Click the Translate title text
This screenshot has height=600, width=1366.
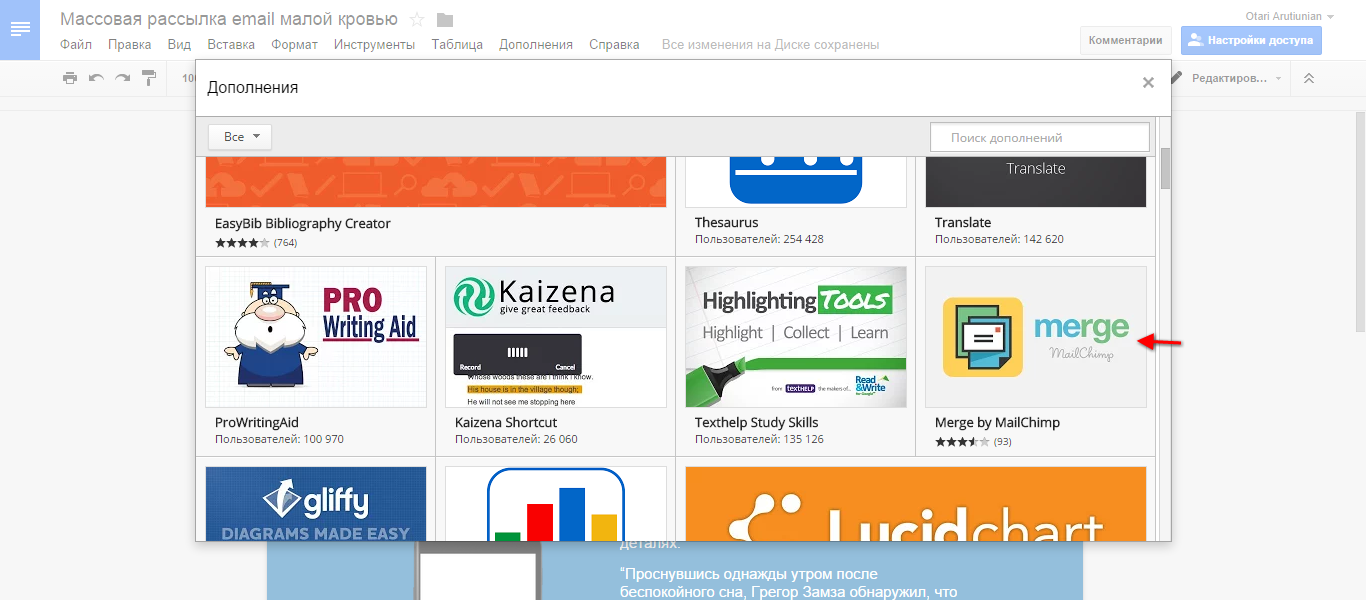(963, 223)
